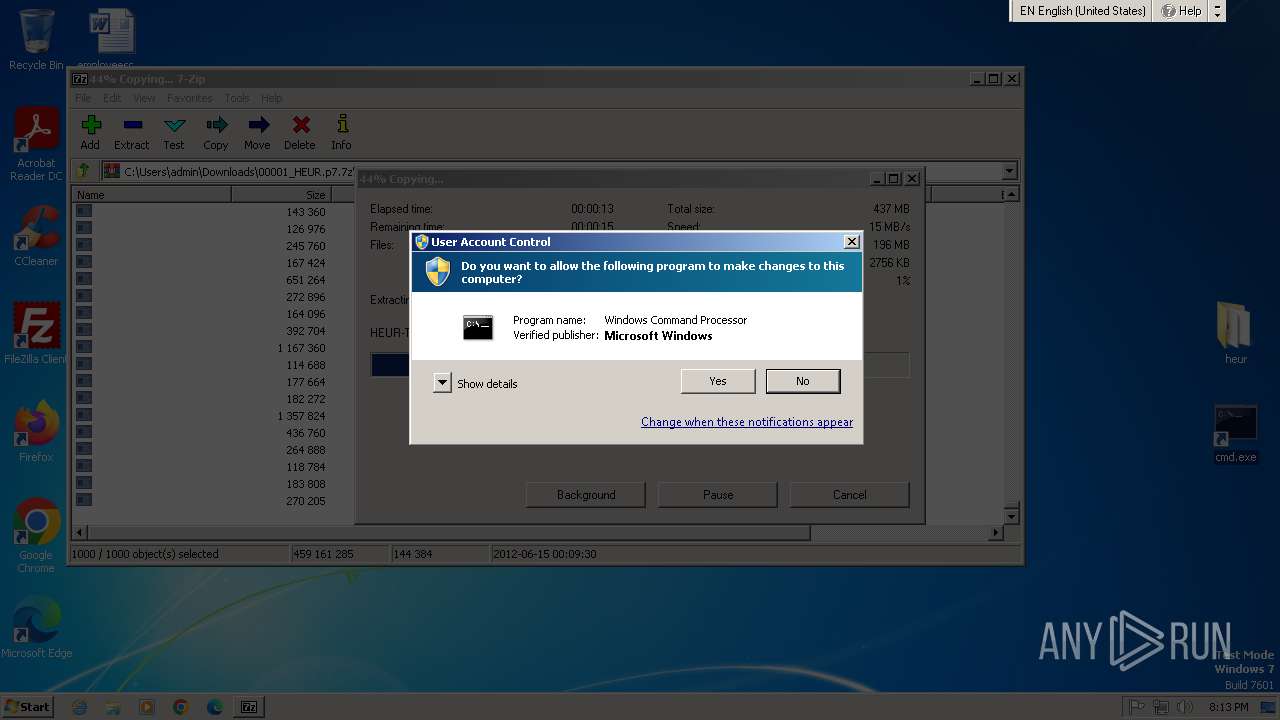Sort by the Size column header
The width and height of the screenshot is (1280, 720).
282,194
